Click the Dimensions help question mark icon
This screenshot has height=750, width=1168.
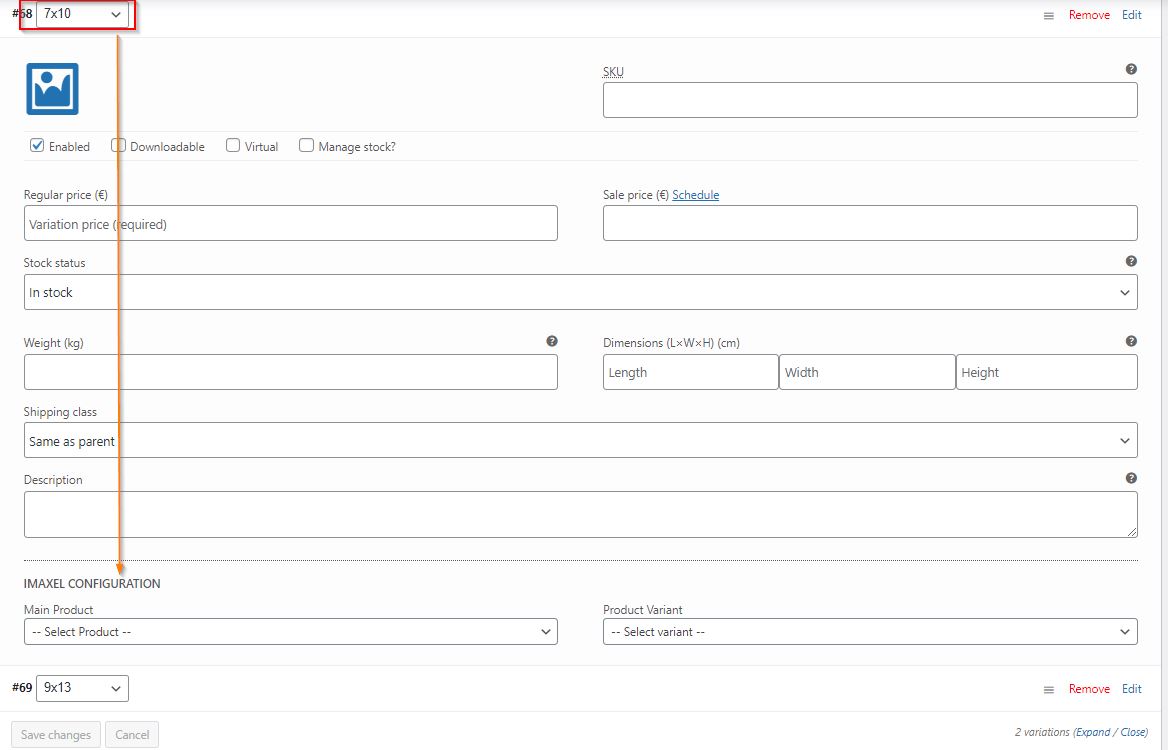pyautogui.click(x=1131, y=341)
